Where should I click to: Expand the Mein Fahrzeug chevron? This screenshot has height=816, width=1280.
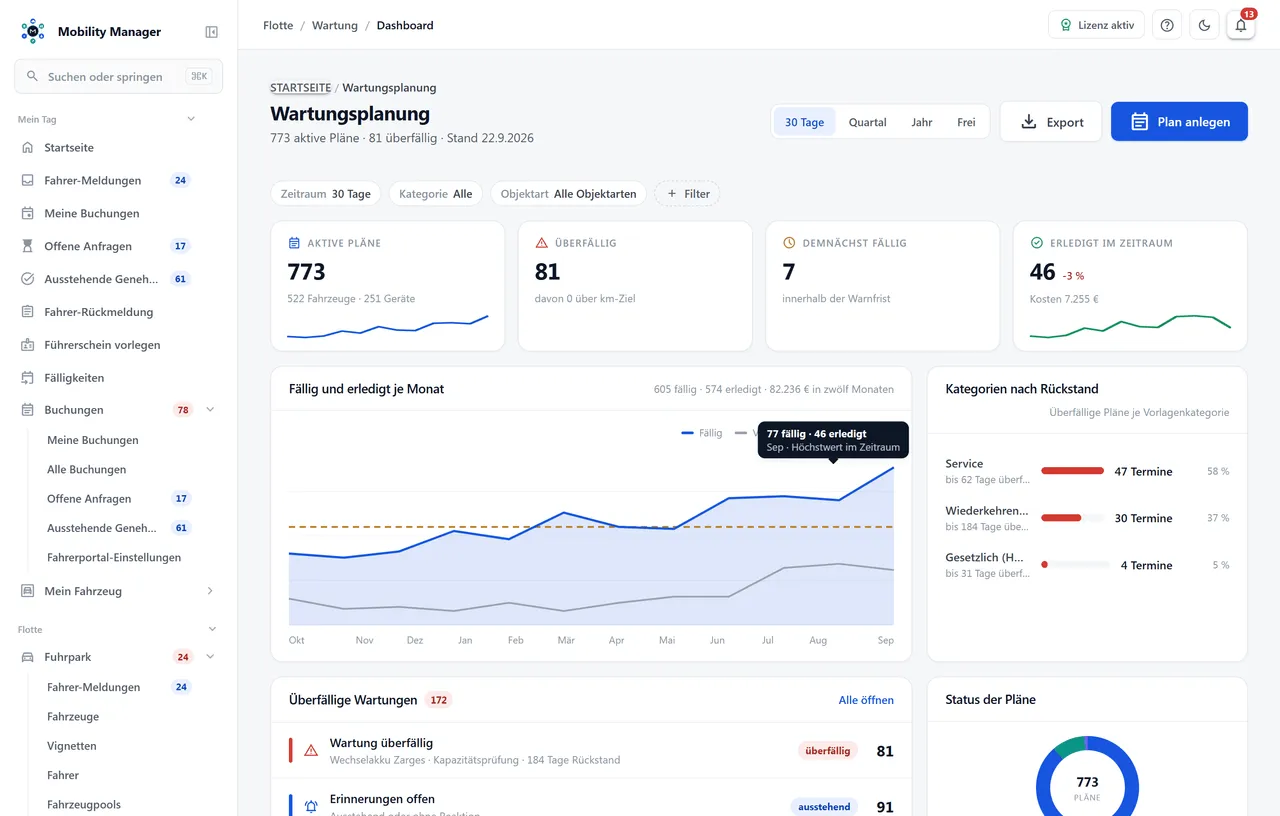[x=210, y=591]
